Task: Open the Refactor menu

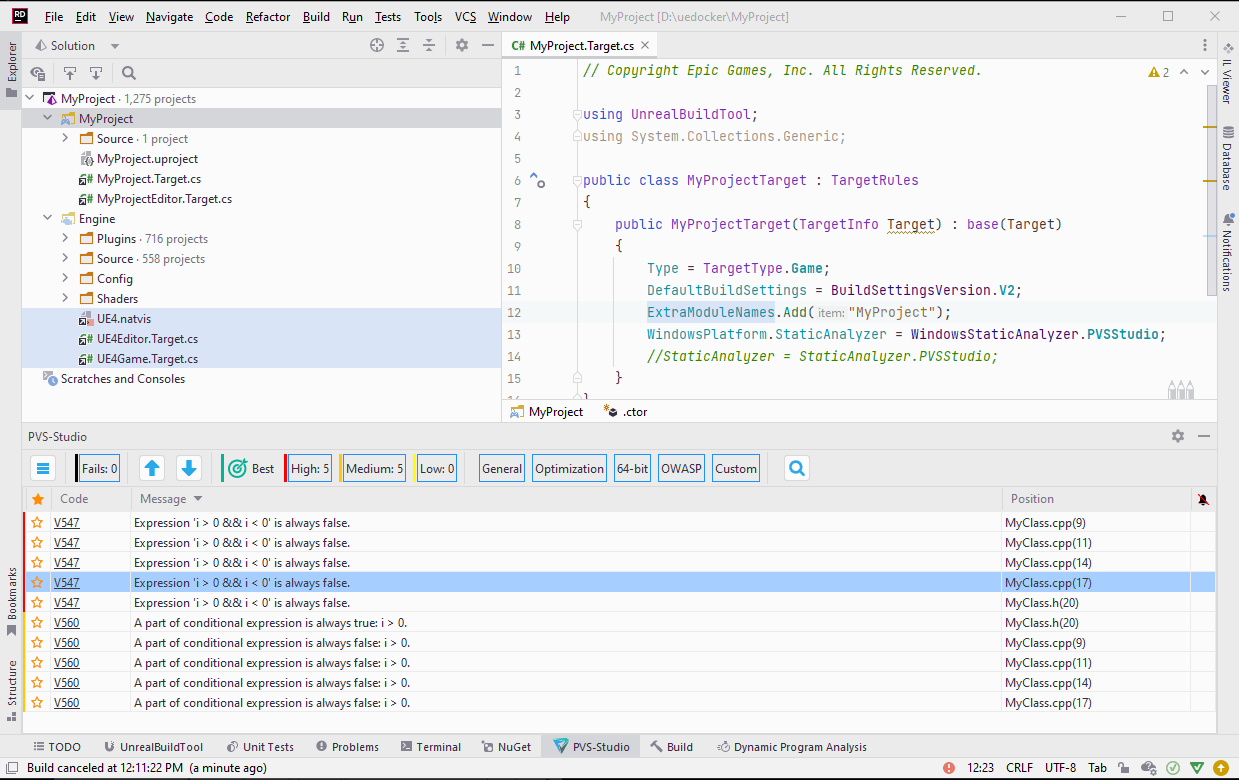Action: point(266,16)
